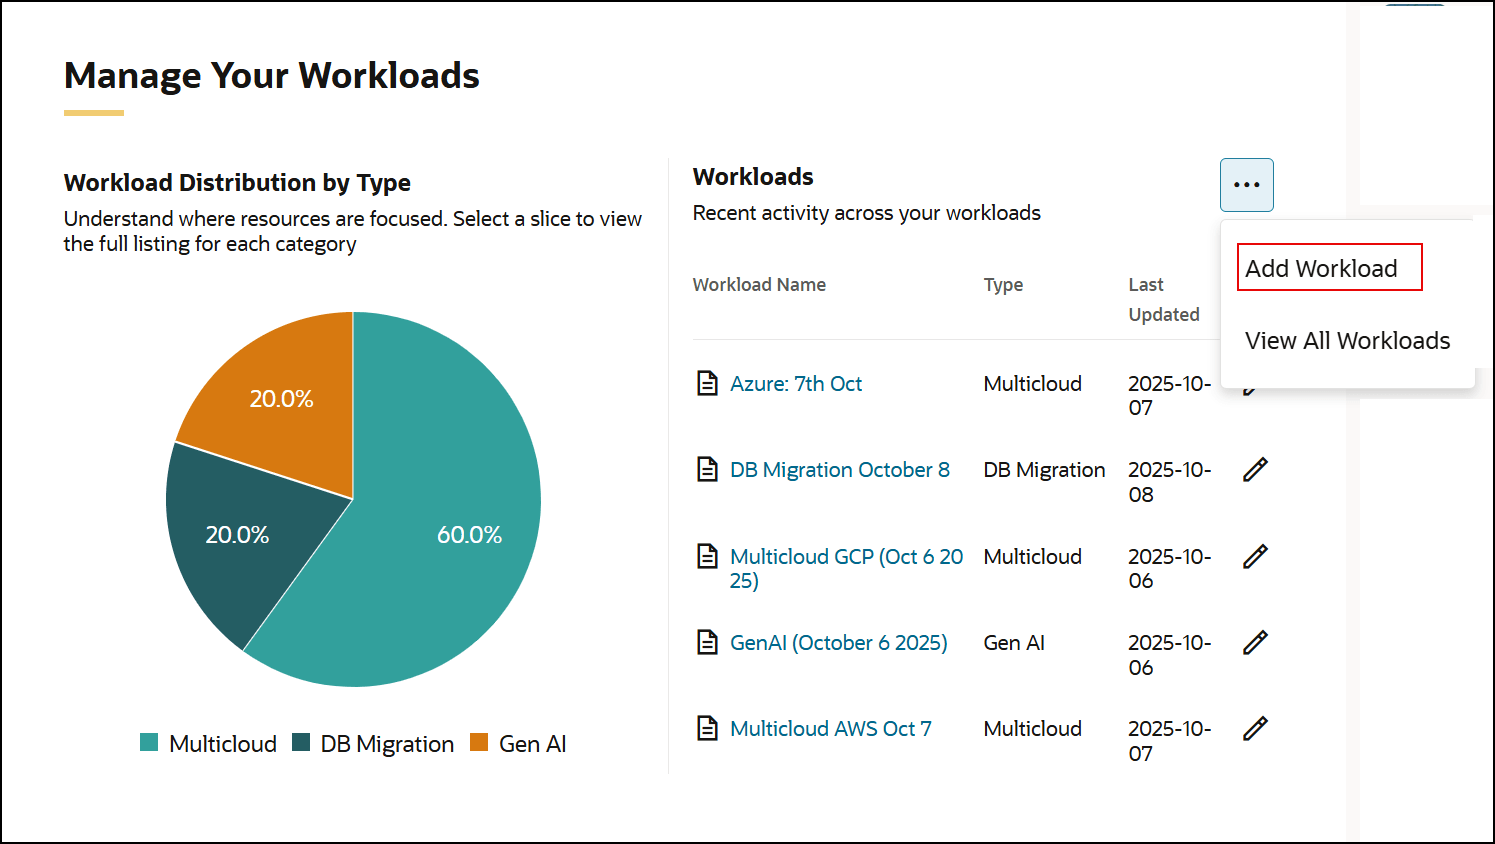Viewport: 1495px width, 844px height.
Task: Open the GenAI (October 6 2025) workload link
Action: click(x=839, y=642)
